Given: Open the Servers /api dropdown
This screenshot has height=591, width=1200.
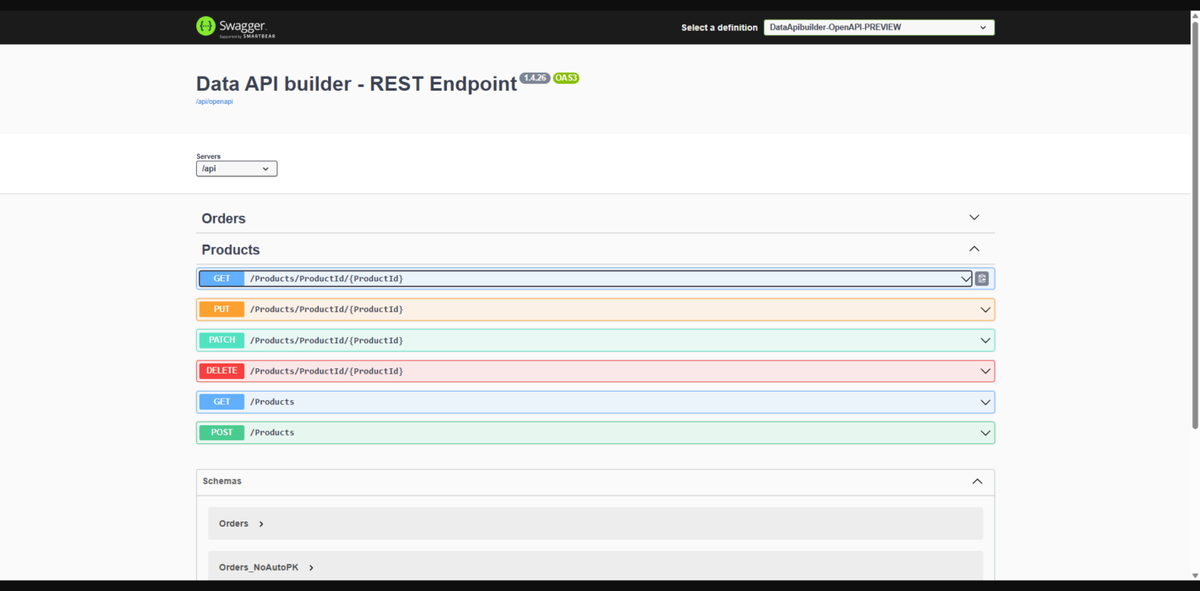Looking at the screenshot, I should (x=236, y=169).
